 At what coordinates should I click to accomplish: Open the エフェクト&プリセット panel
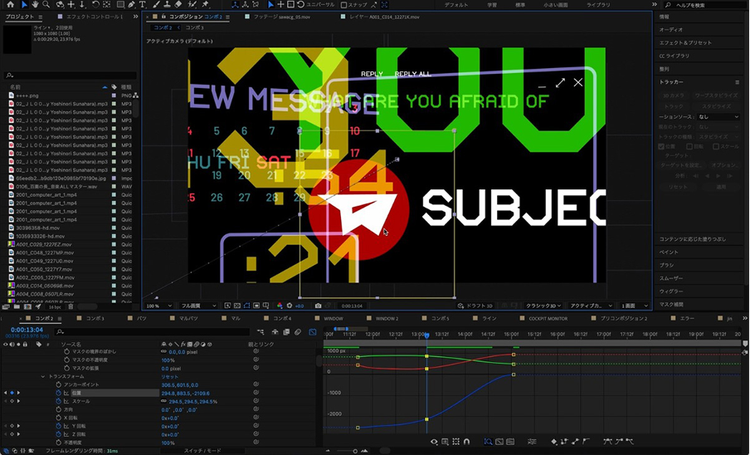pos(685,43)
